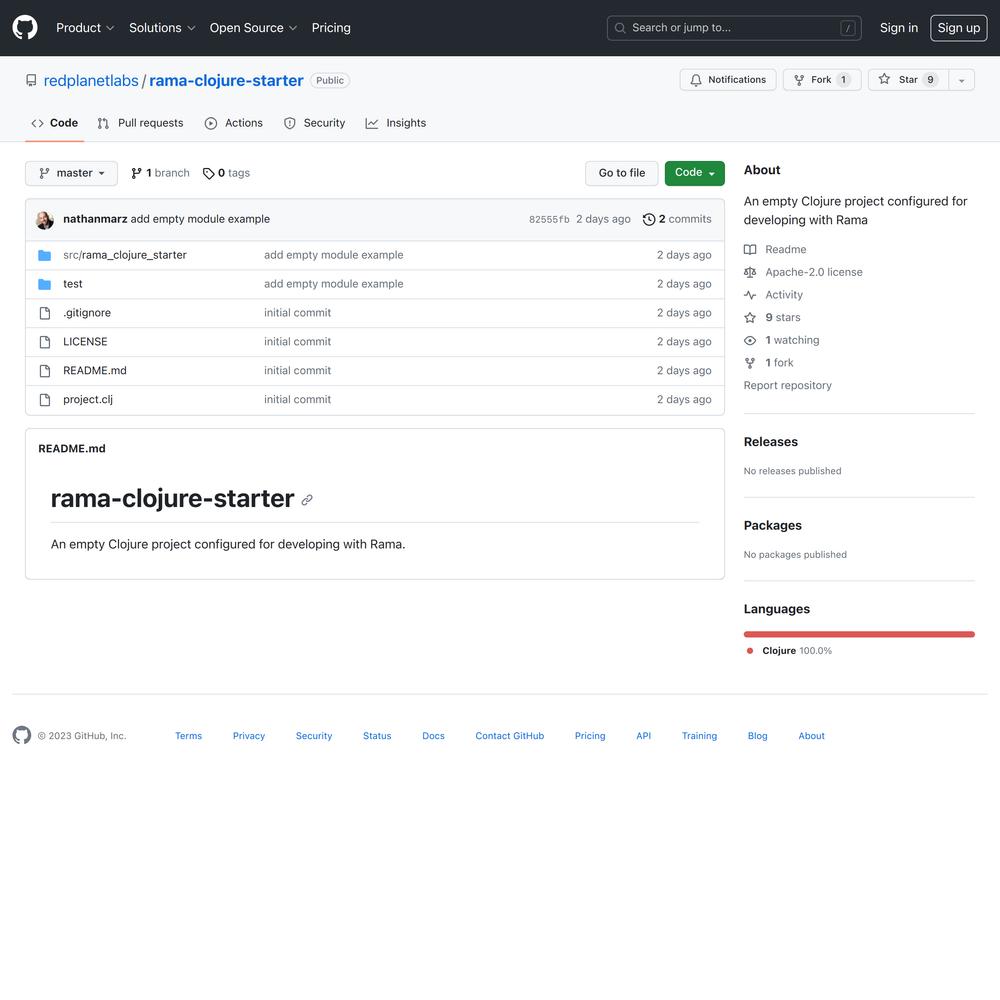Click the branch icon next to 1 branch

136,173
